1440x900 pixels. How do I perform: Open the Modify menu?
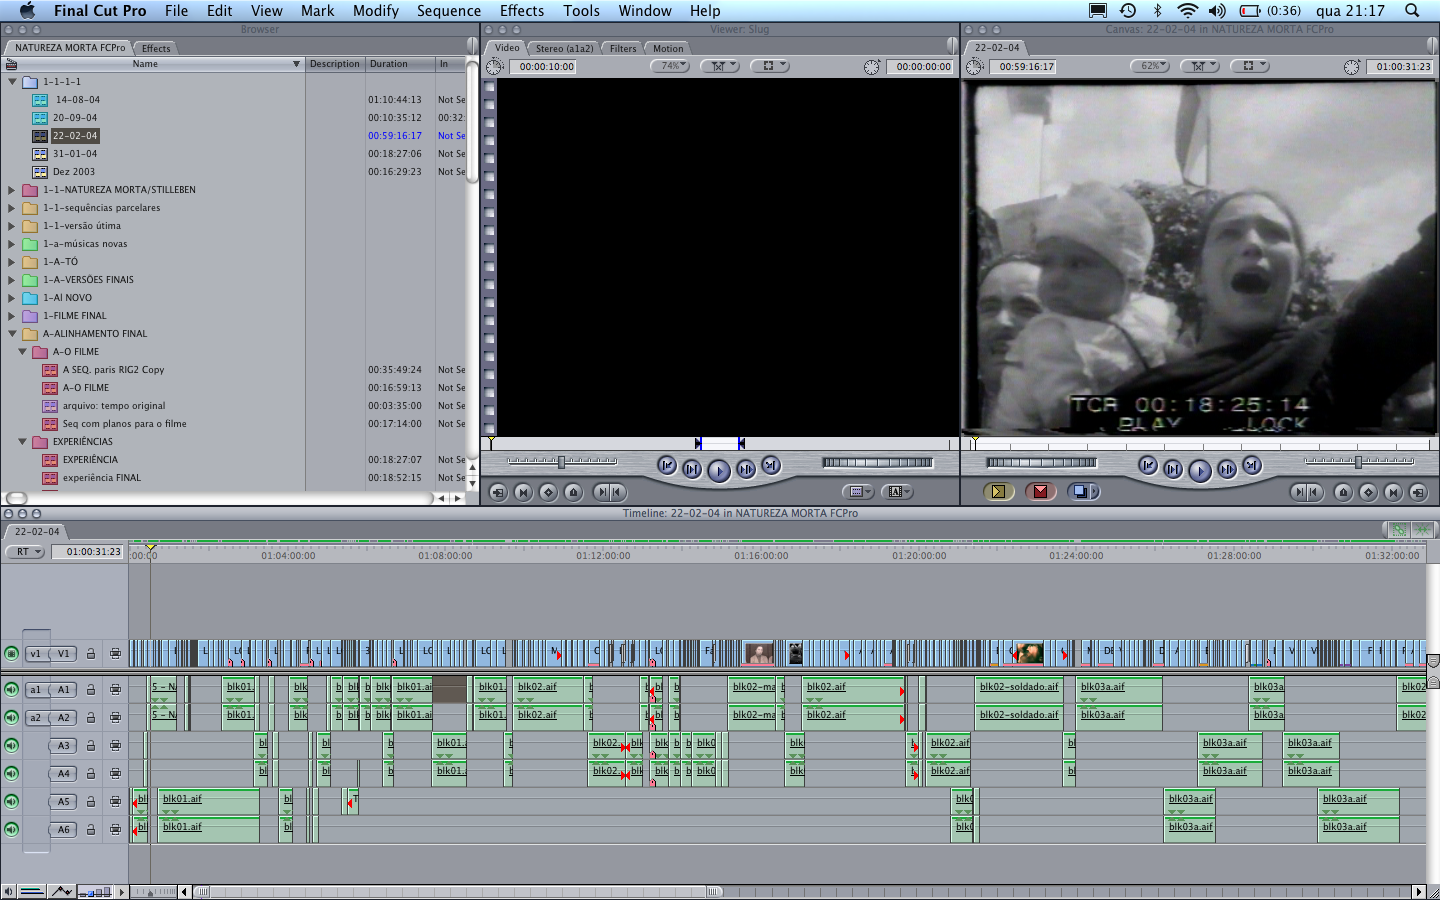click(376, 11)
